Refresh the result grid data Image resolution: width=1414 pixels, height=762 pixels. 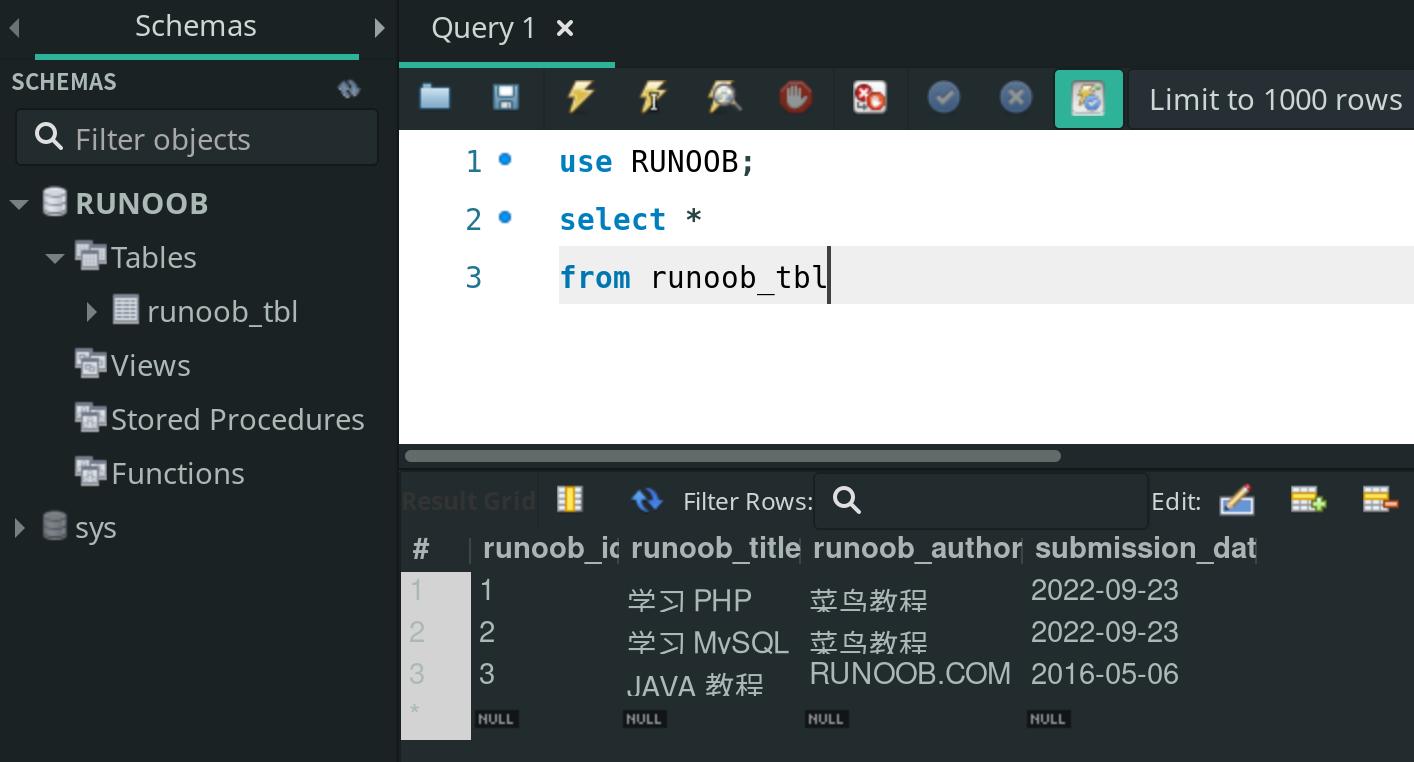point(647,499)
